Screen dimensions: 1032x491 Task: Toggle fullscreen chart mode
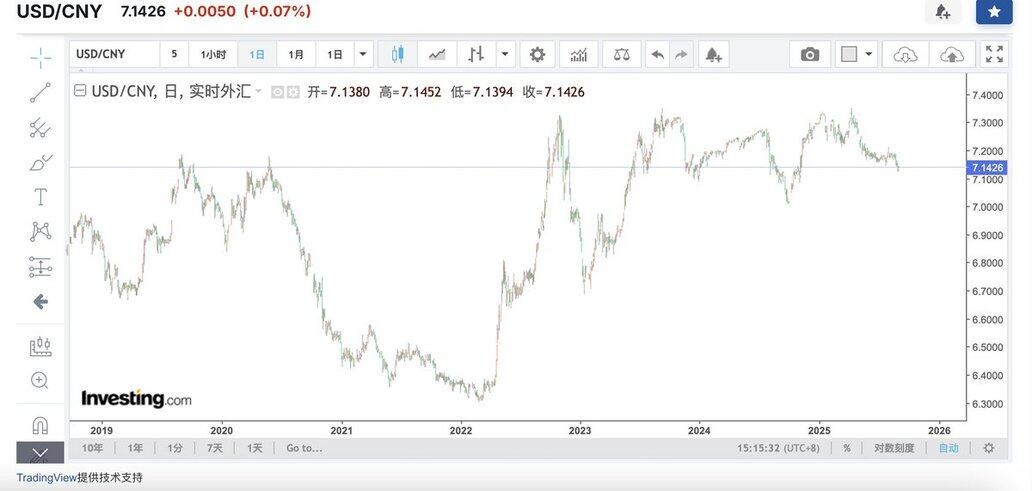point(994,54)
